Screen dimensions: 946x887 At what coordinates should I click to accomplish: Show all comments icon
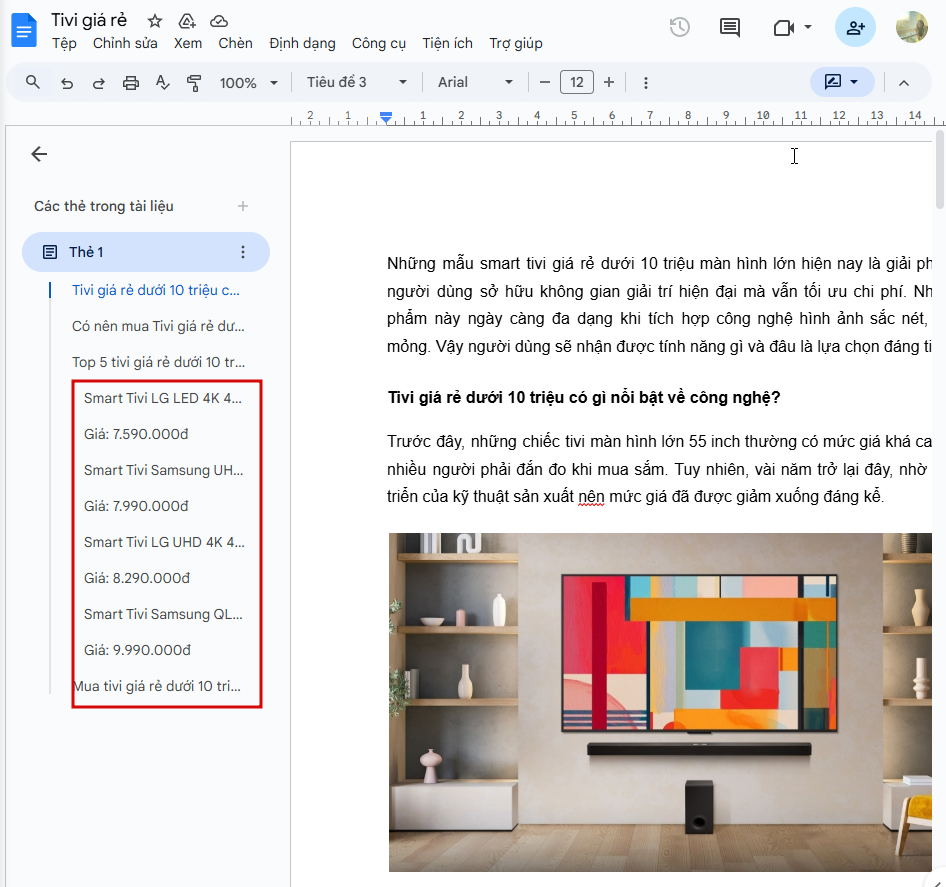click(x=730, y=27)
